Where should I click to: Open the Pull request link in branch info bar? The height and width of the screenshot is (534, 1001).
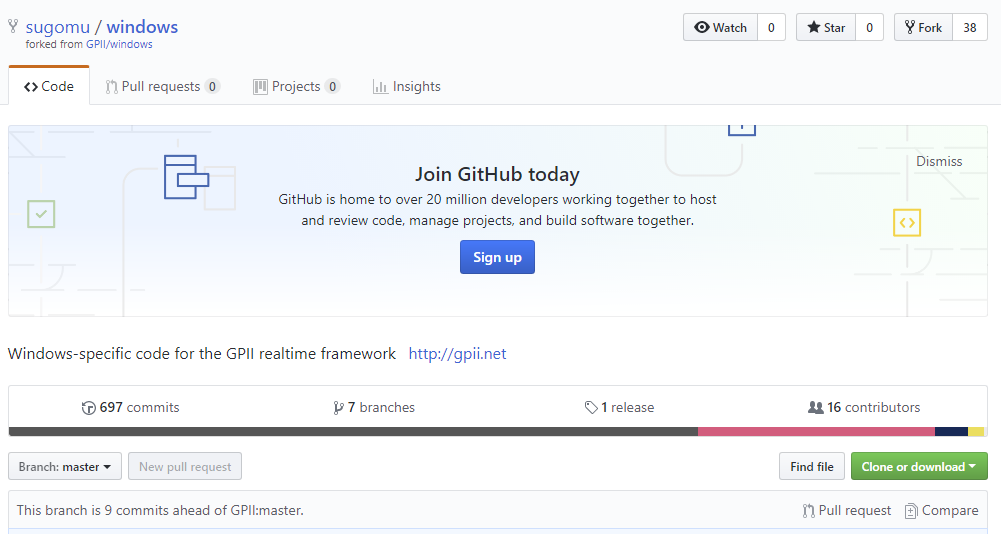tap(847, 510)
